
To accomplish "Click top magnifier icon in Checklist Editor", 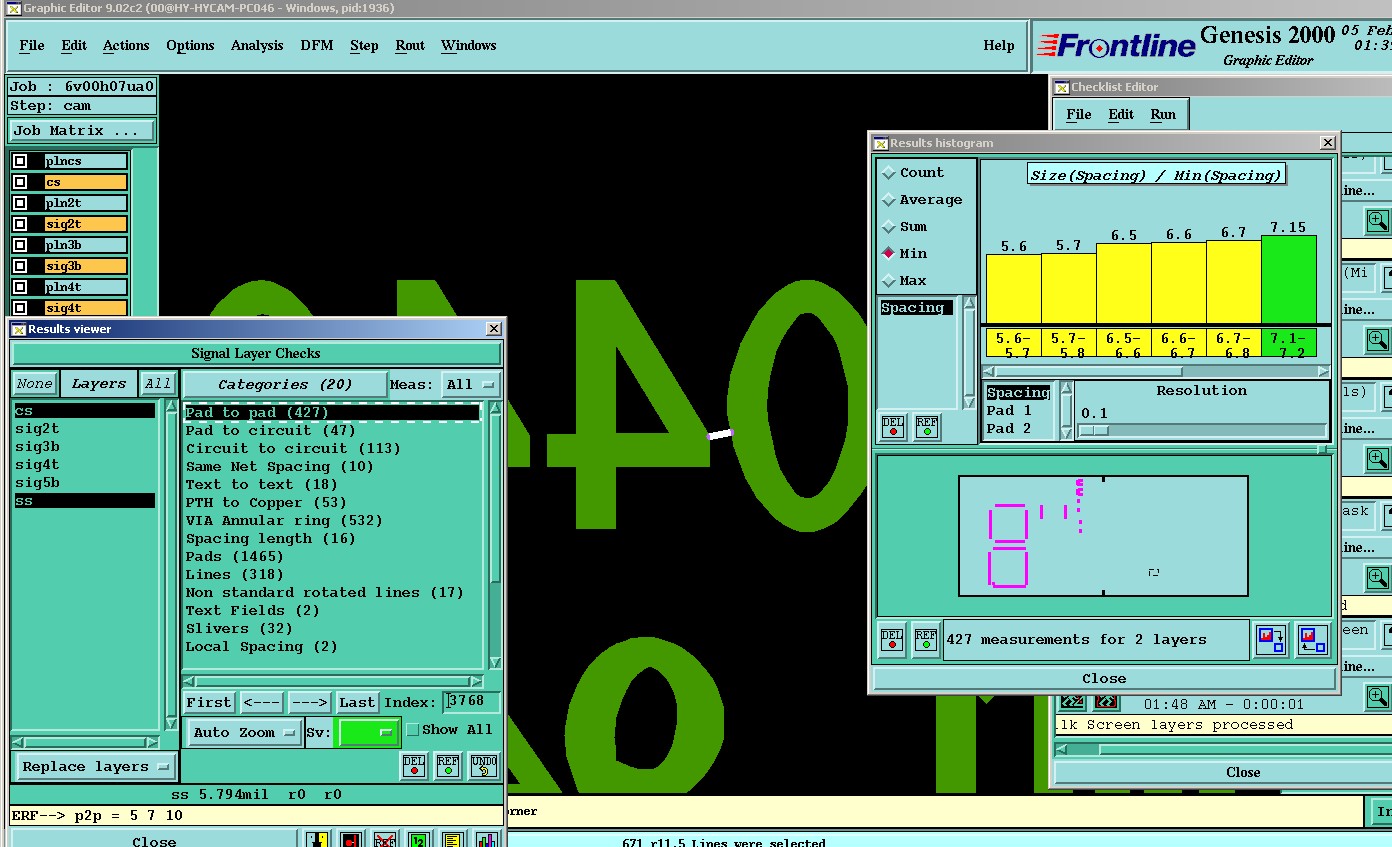I will click(x=1377, y=220).
